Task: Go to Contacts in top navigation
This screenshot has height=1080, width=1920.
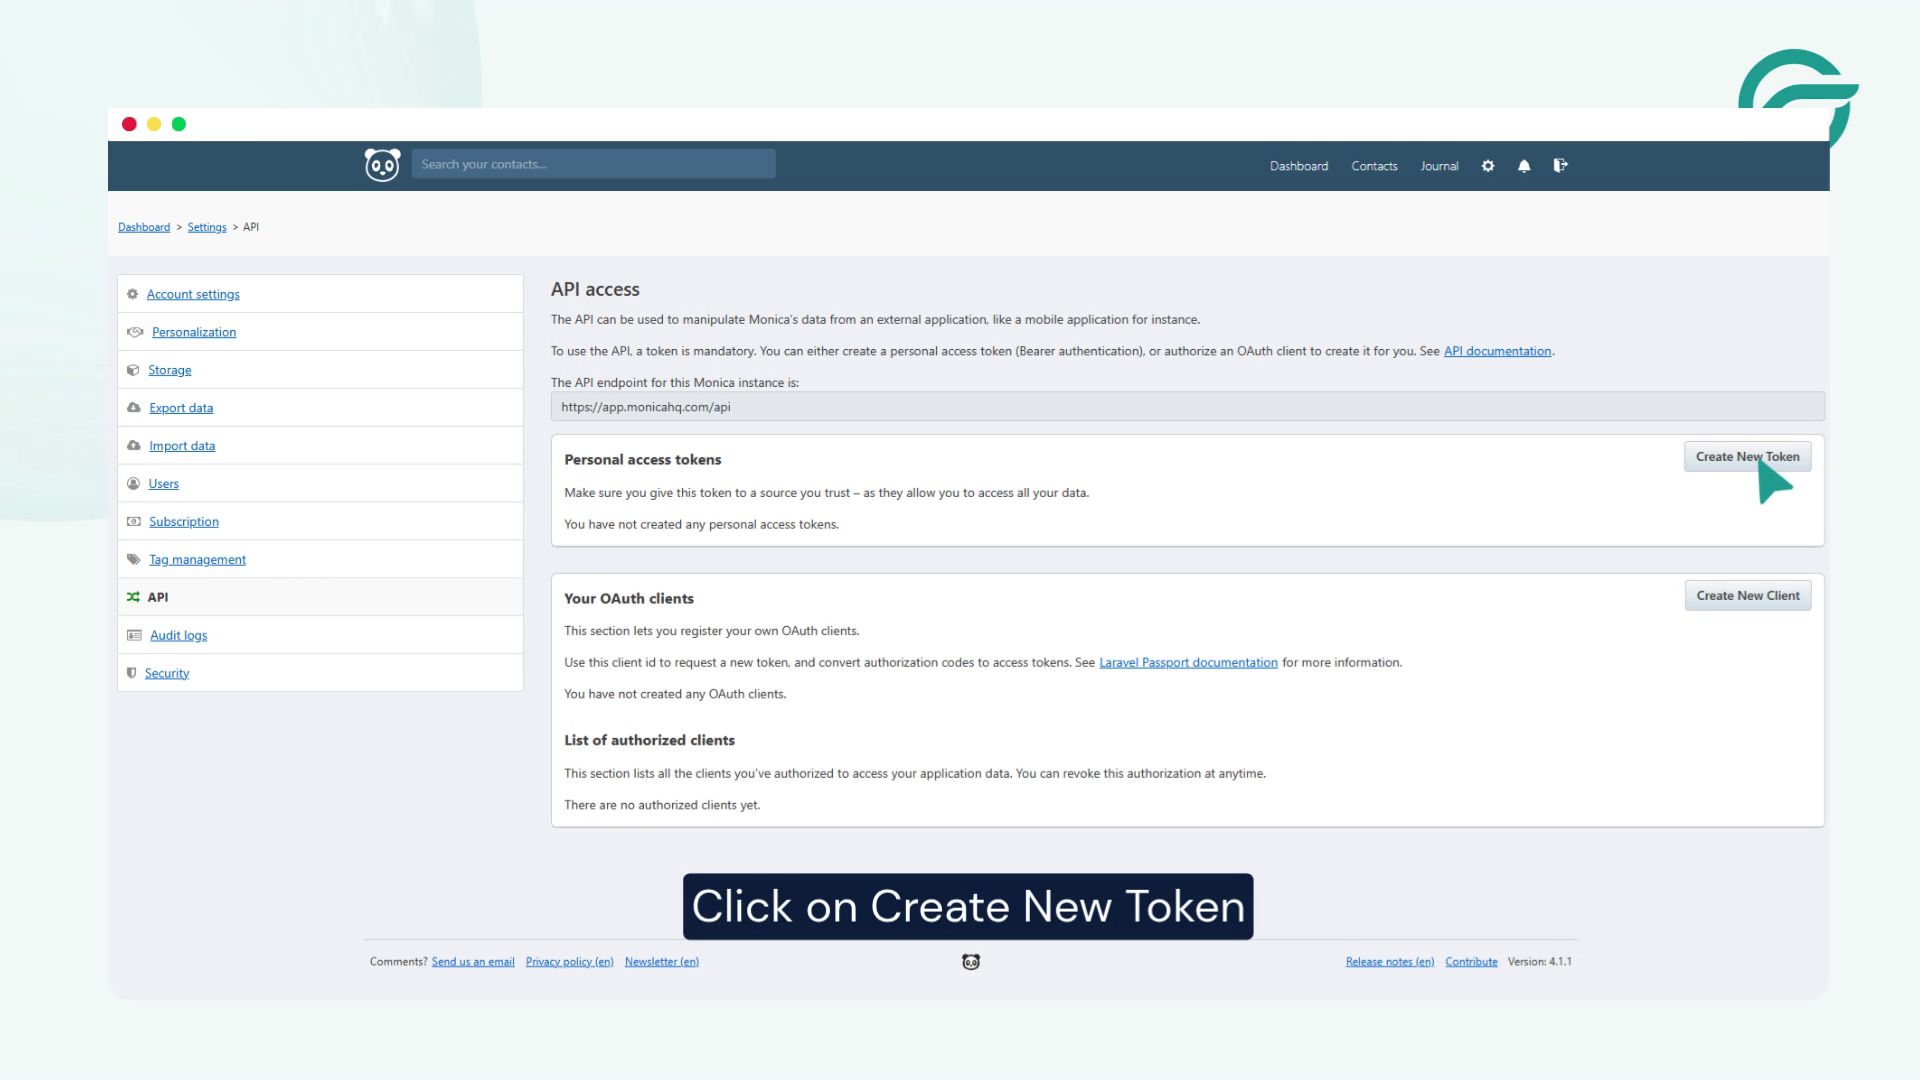Action: 1374,166
